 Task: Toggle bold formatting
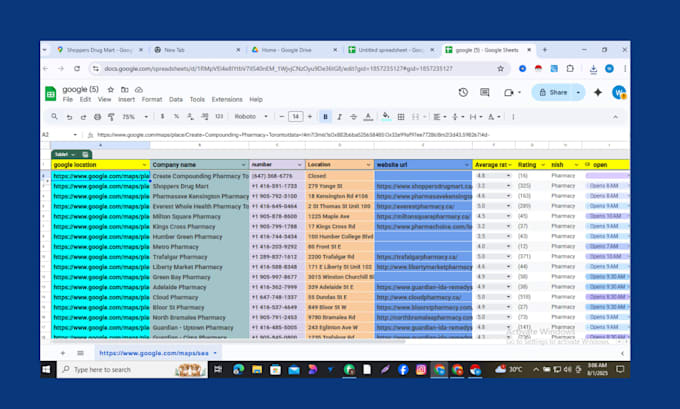point(325,116)
